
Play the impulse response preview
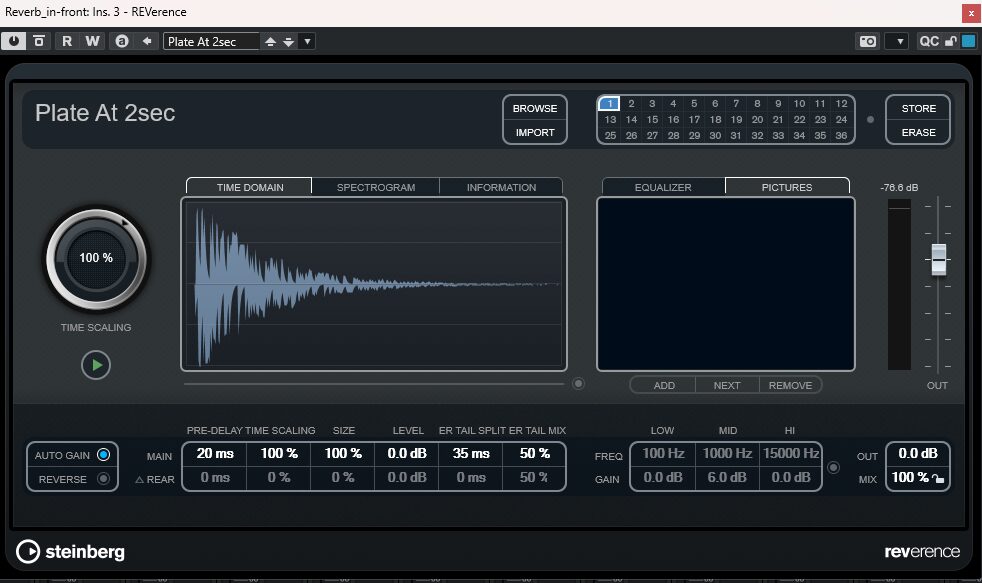pos(96,365)
